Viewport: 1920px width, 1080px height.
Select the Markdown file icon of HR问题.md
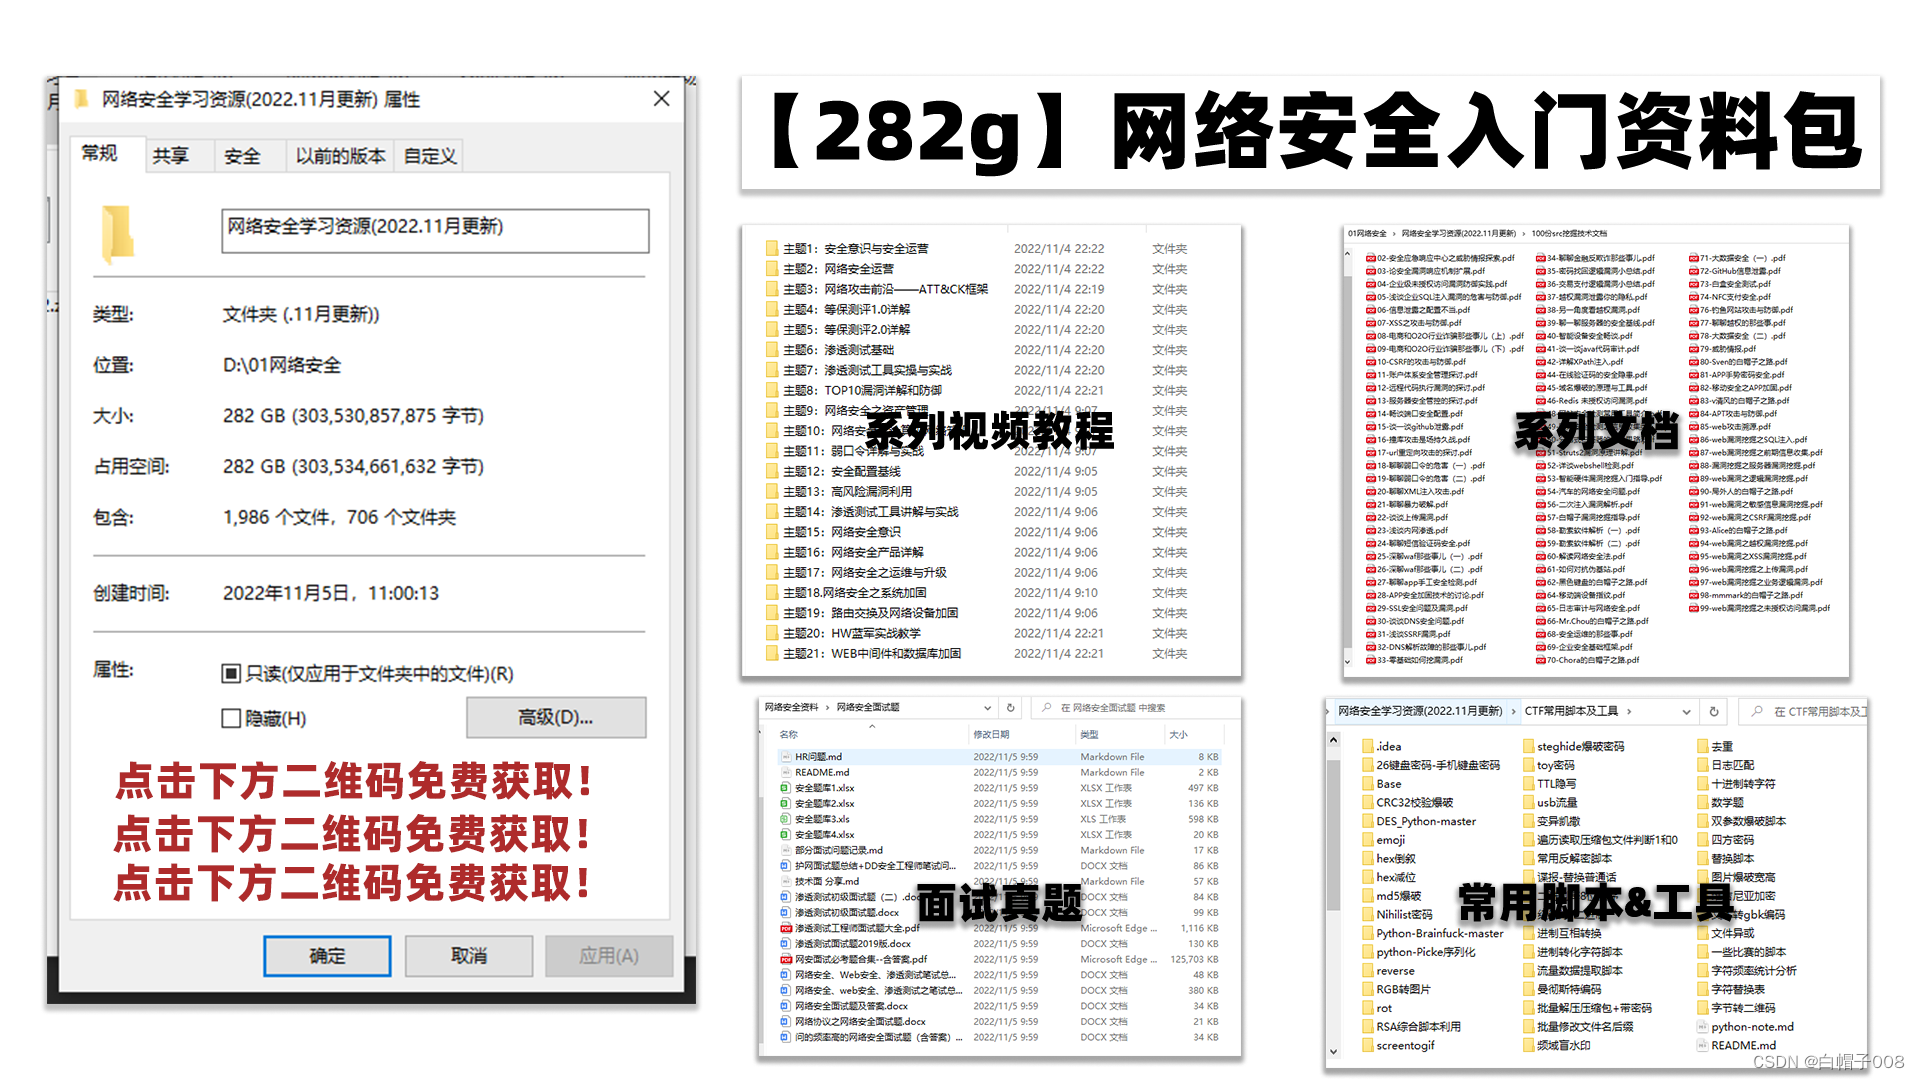tap(785, 757)
